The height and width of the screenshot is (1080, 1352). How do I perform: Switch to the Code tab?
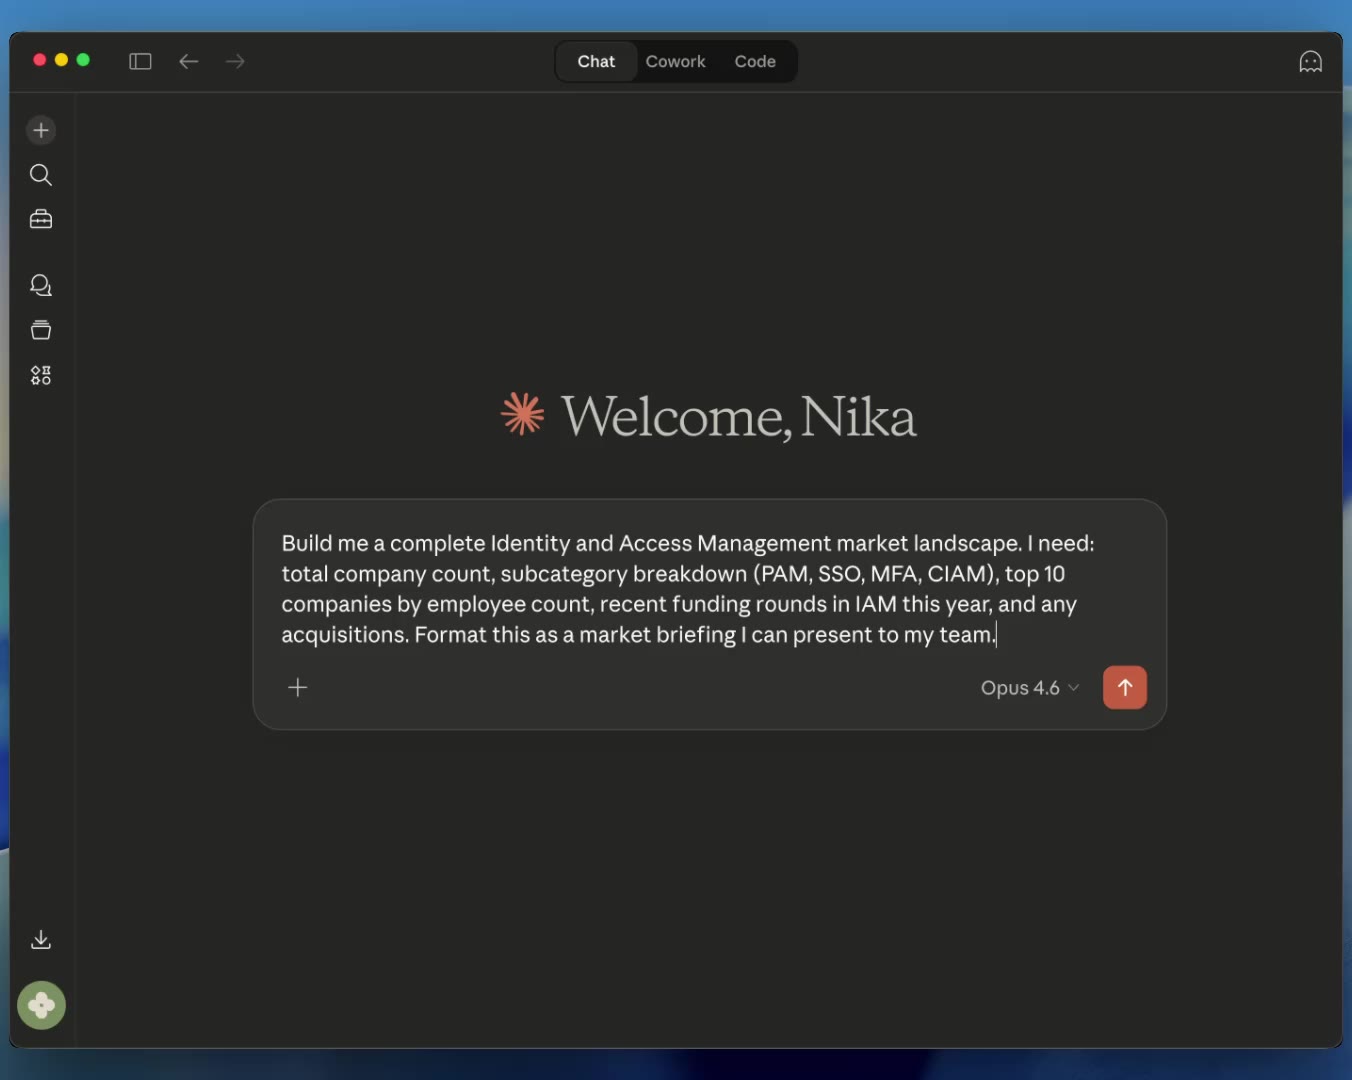754,62
